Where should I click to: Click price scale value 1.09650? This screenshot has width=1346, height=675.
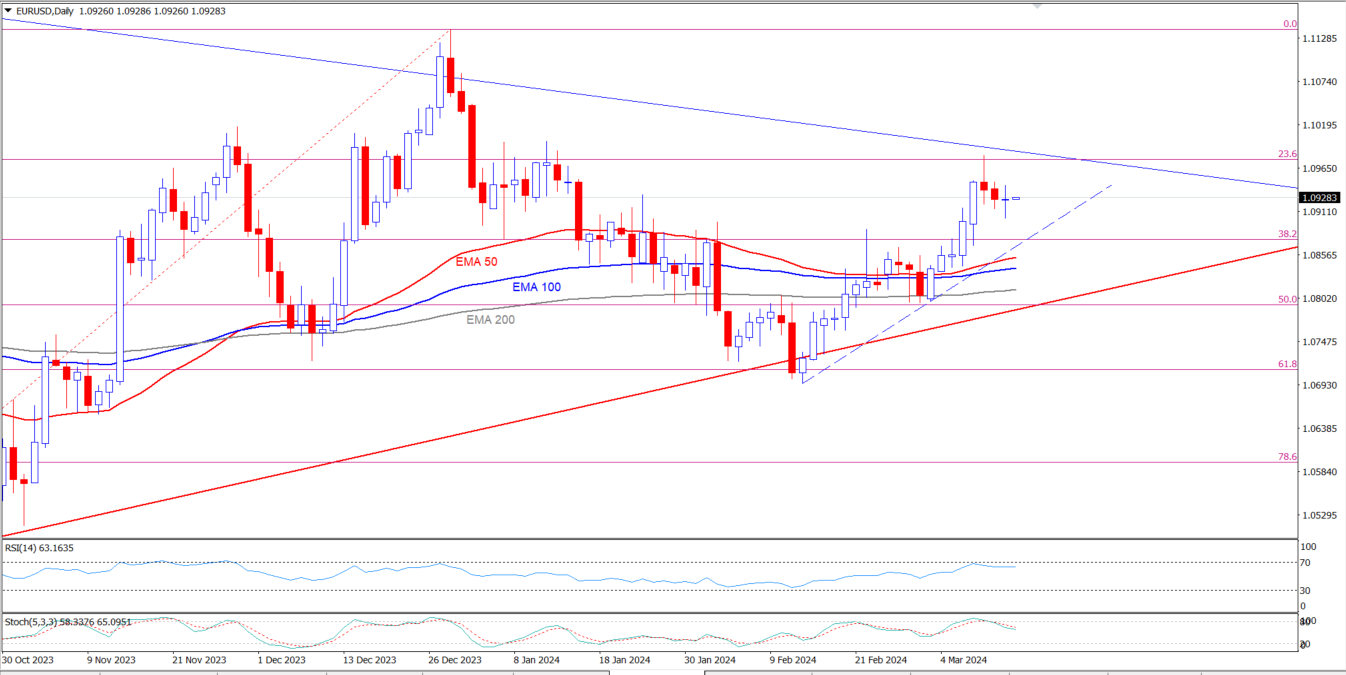(x=1321, y=169)
